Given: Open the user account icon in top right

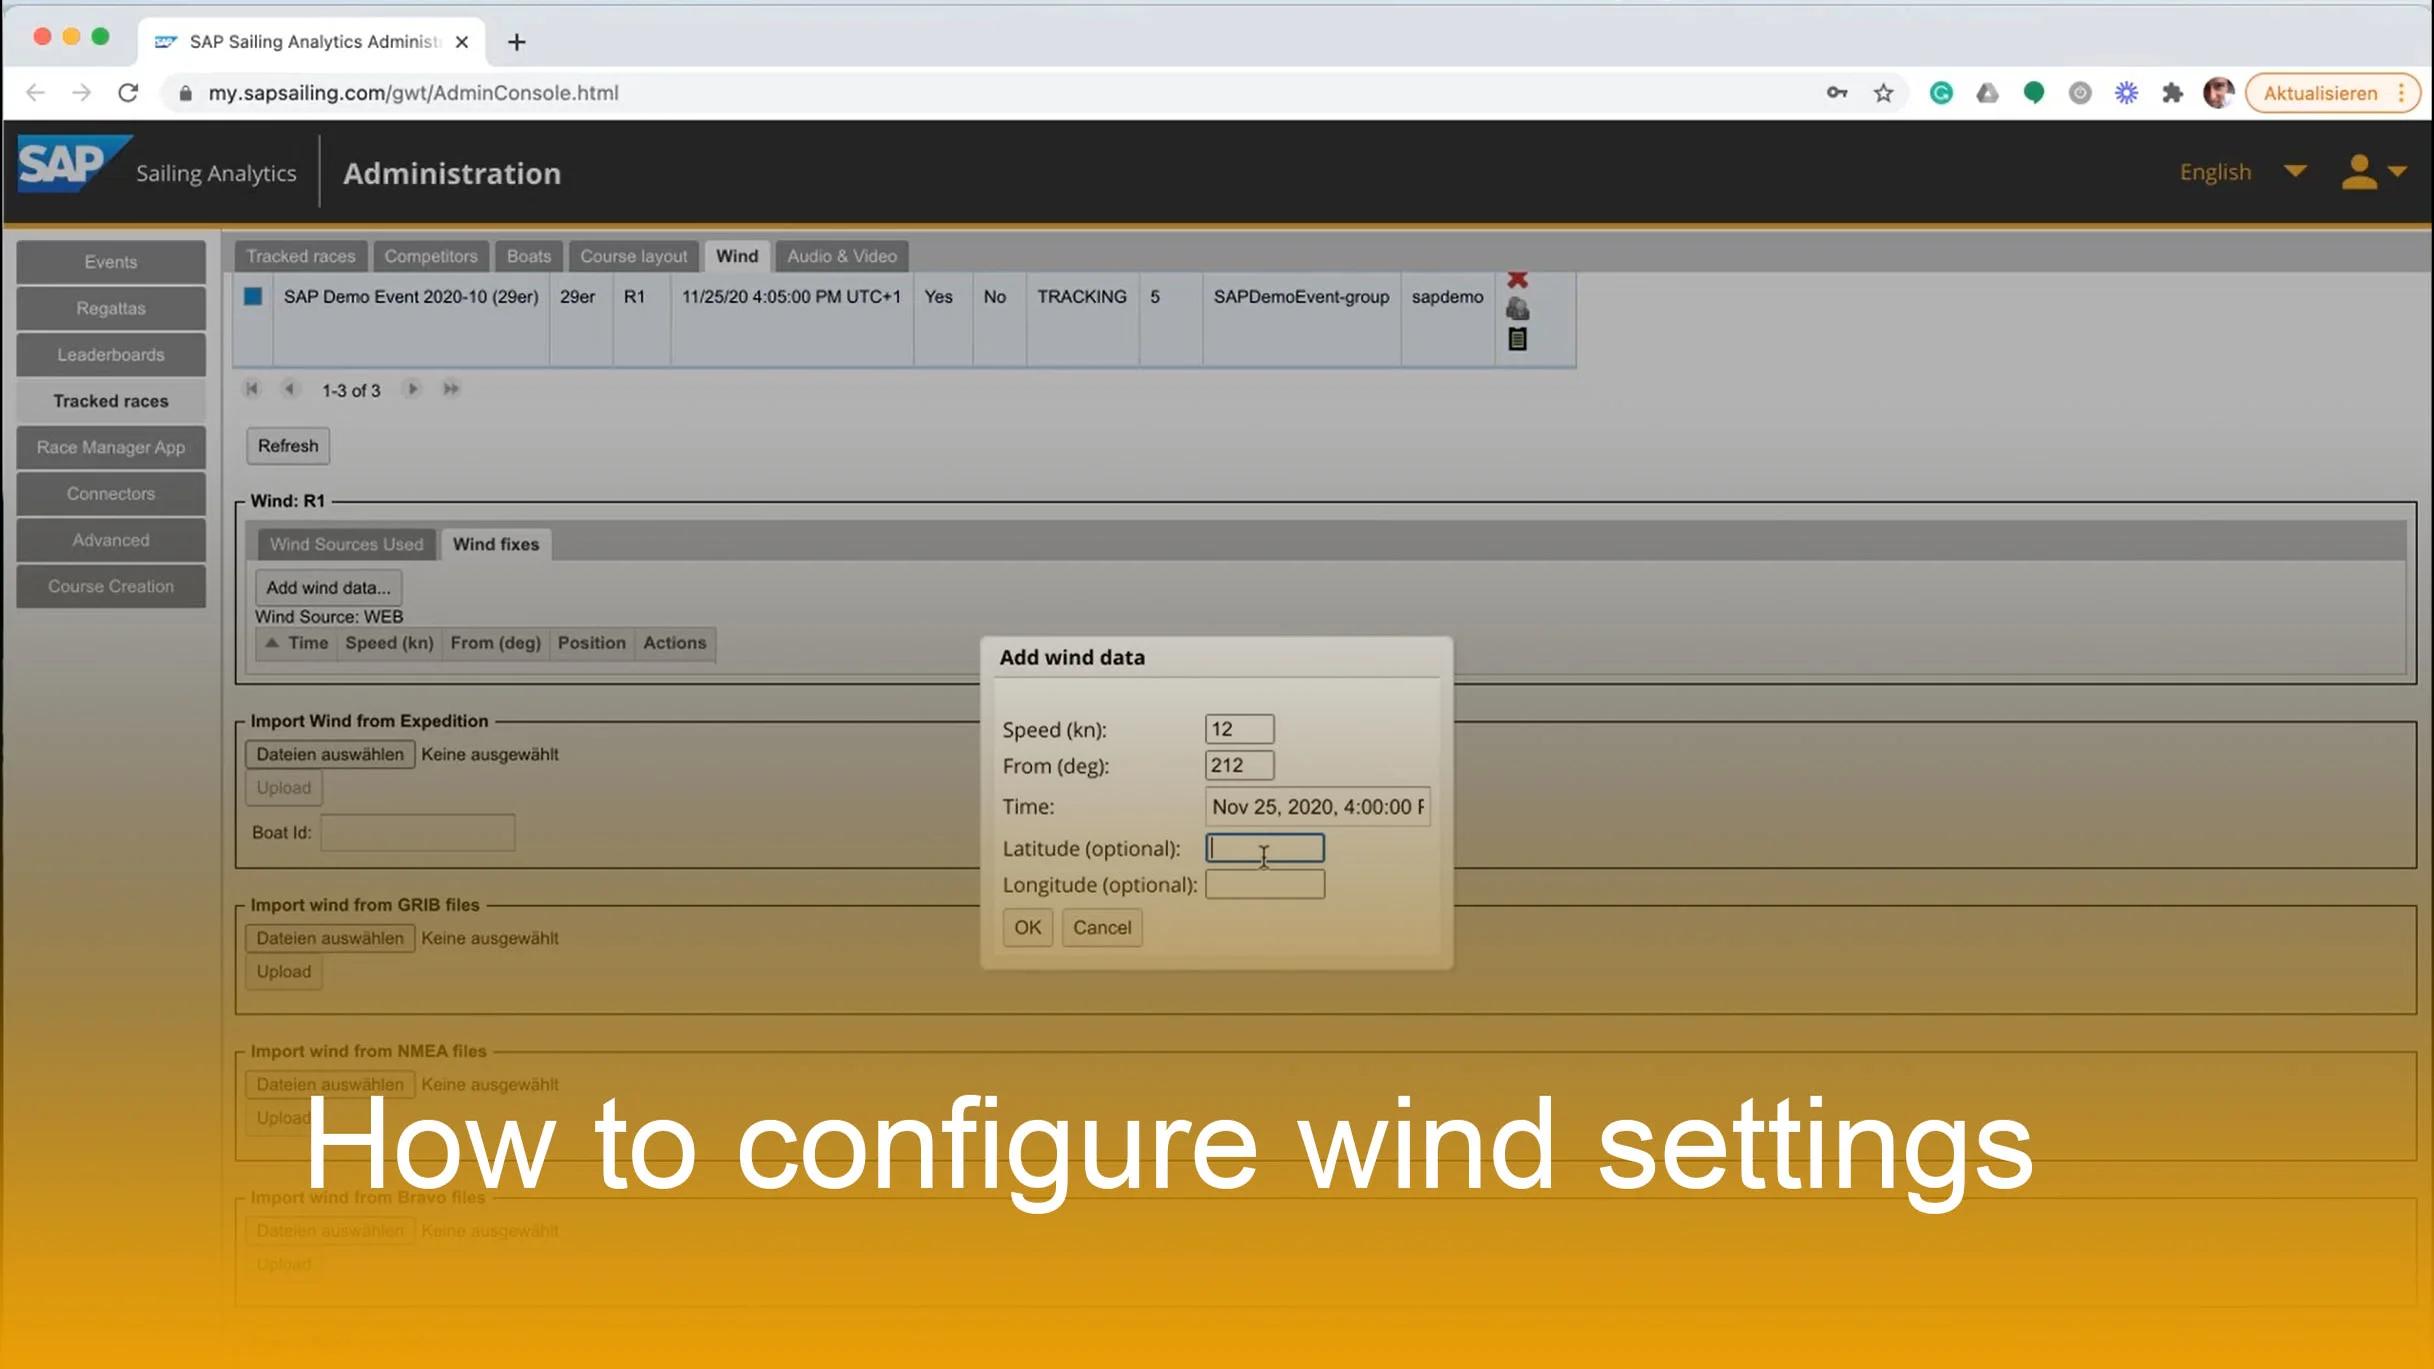Looking at the screenshot, I should coord(2360,171).
